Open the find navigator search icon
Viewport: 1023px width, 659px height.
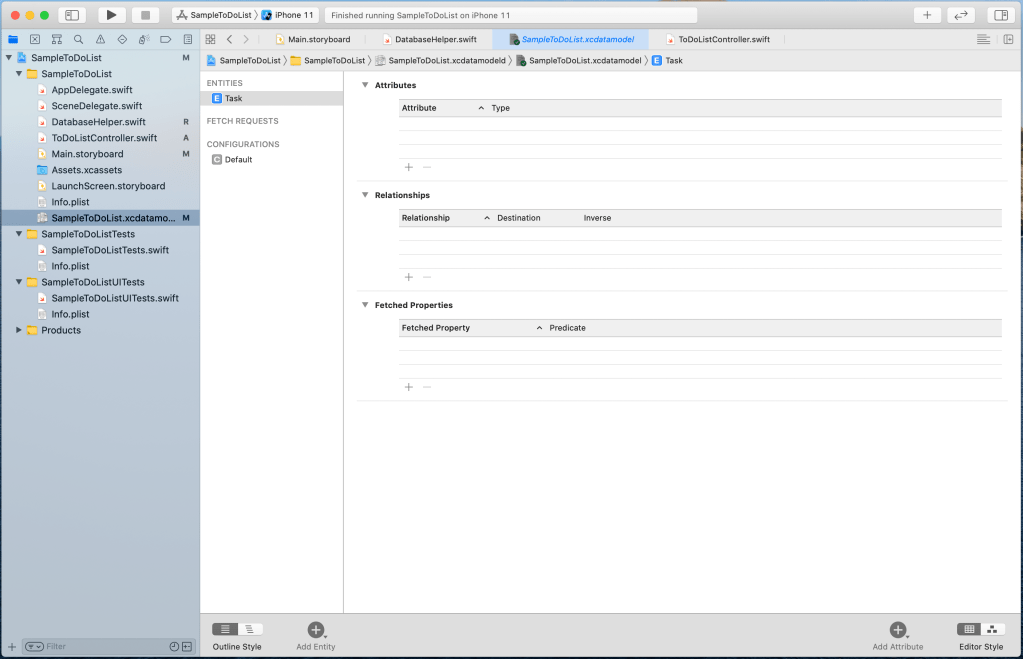point(79,39)
